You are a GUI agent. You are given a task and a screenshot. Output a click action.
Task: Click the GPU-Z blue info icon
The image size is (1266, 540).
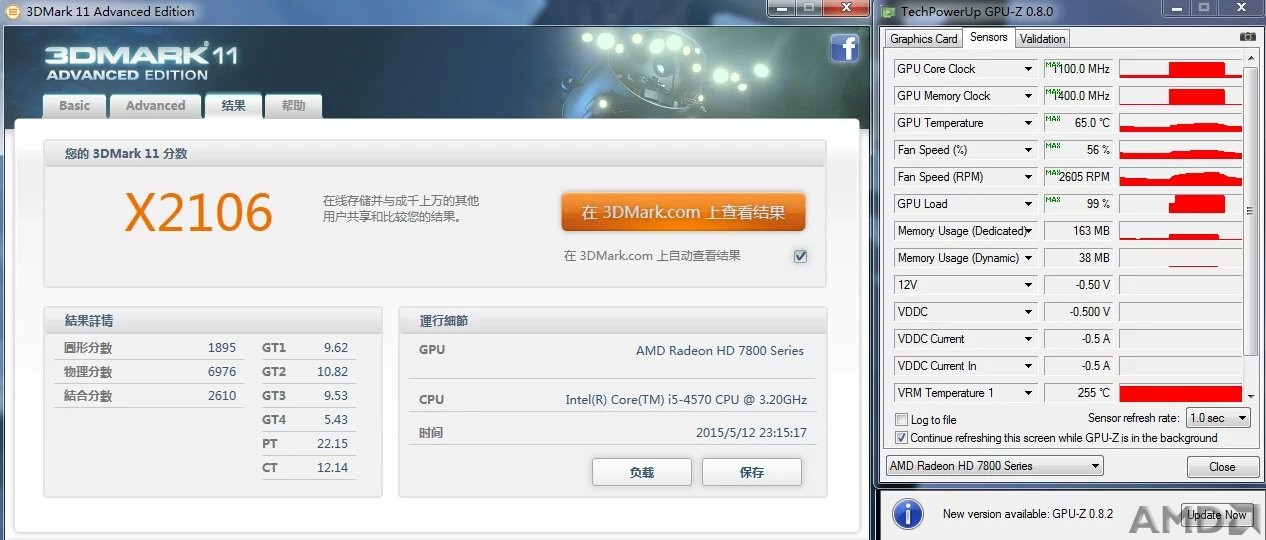tap(907, 514)
